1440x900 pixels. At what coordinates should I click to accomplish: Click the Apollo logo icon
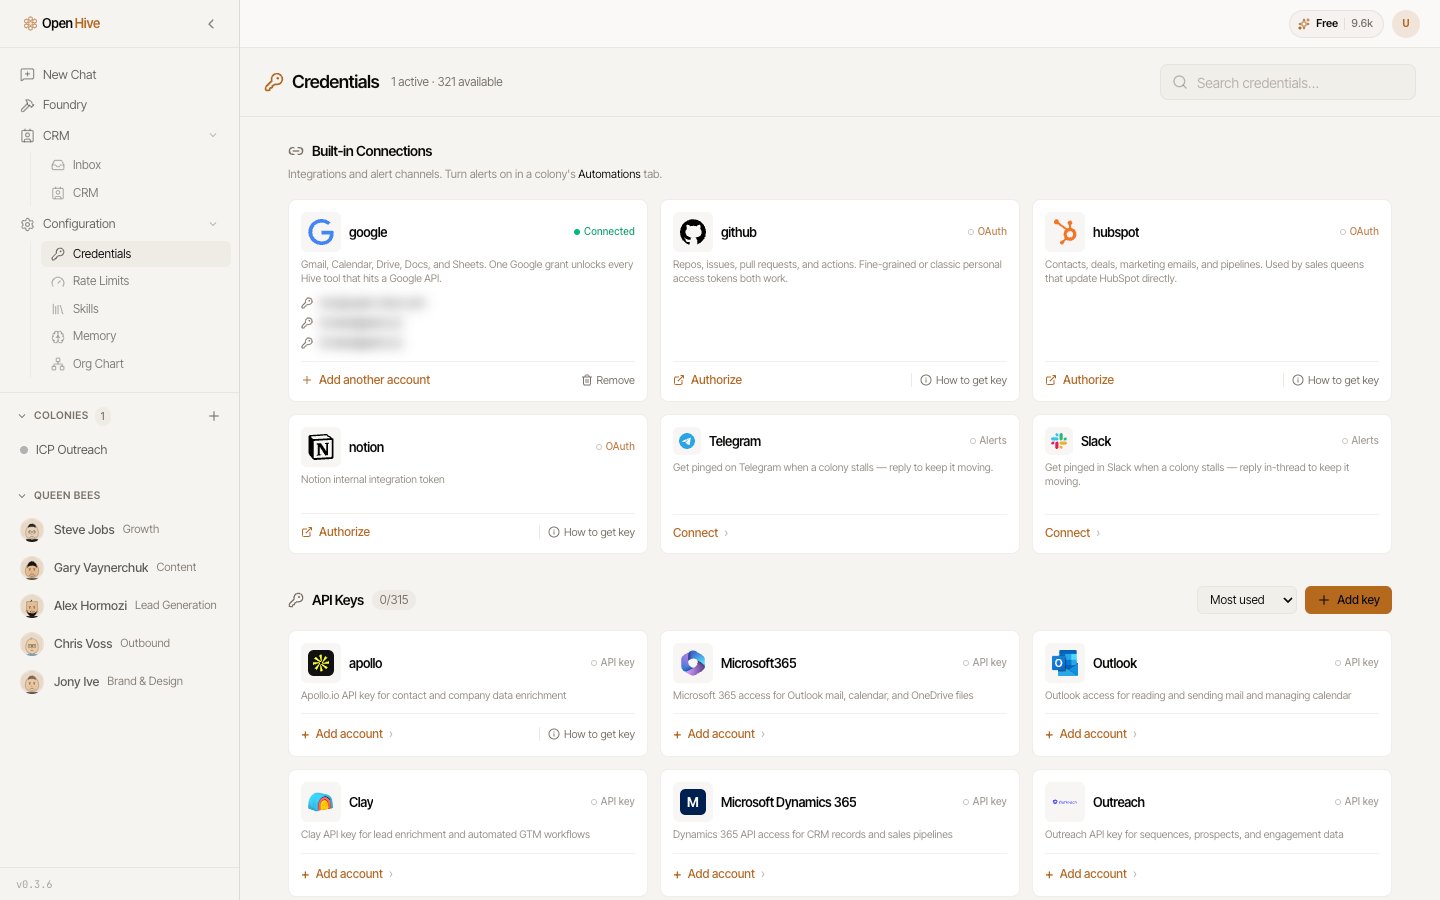[x=321, y=663]
